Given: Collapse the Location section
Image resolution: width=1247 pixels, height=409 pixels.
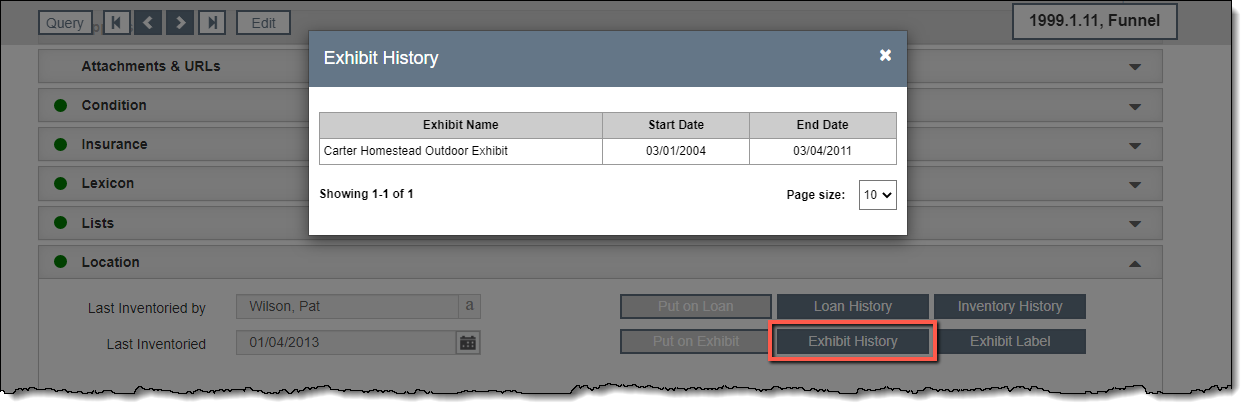Looking at the screenshot, I should (x=1134, y=263).
